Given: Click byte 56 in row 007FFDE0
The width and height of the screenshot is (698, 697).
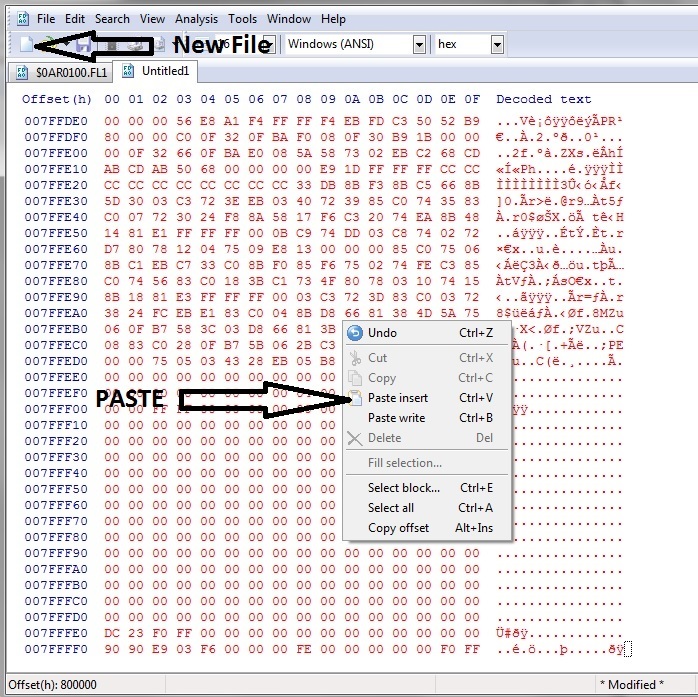Looking at the screenshot, I should click(184, 121).
